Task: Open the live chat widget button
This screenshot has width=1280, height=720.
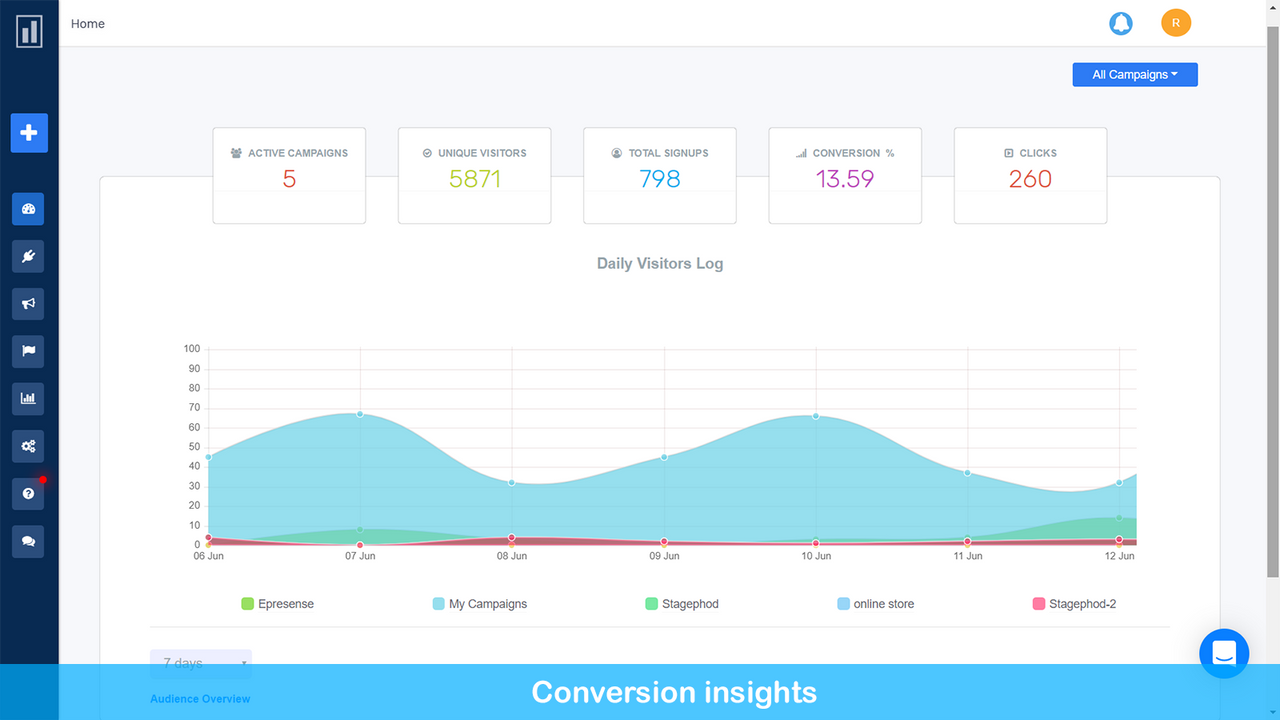Action: [1224, 654]
